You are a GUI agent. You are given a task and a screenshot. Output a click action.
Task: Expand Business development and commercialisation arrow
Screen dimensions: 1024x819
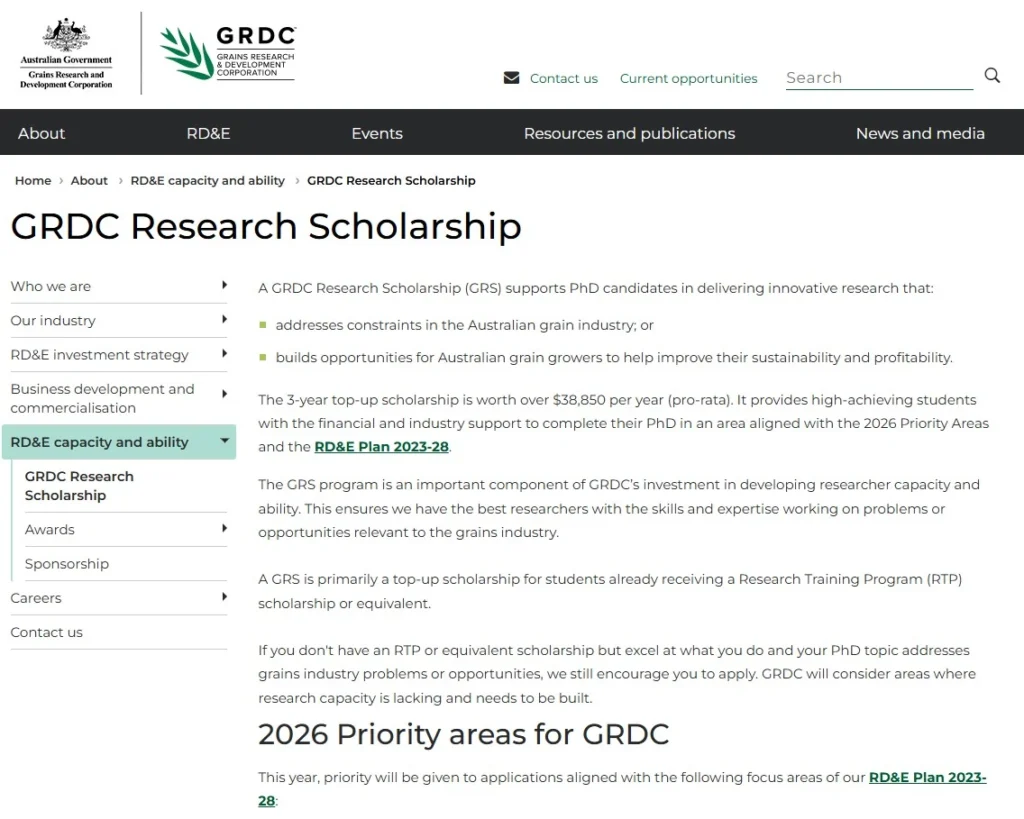coord(225,395)
